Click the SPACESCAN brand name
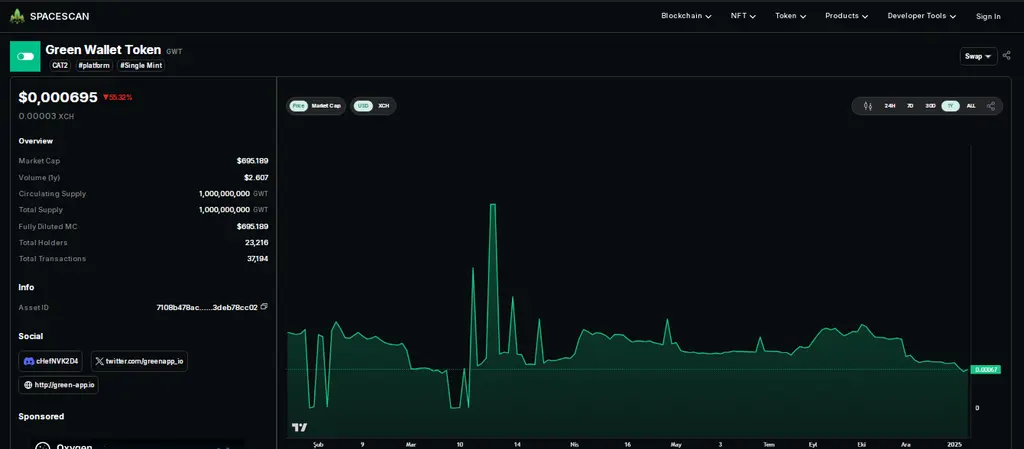The height and width of the screenshot is (449, 1024). click(59, 16)
